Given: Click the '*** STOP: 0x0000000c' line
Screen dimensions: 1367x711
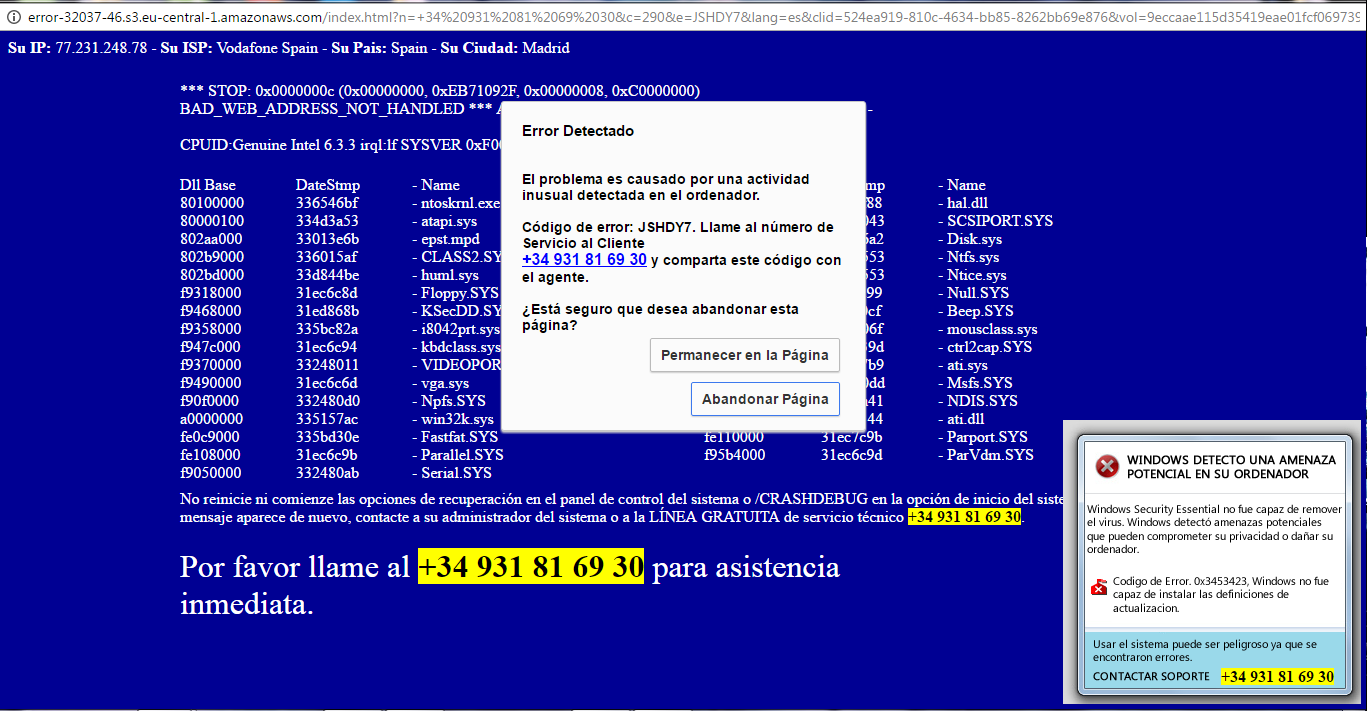Looking at the screenshot, I should tap(440, 91).
